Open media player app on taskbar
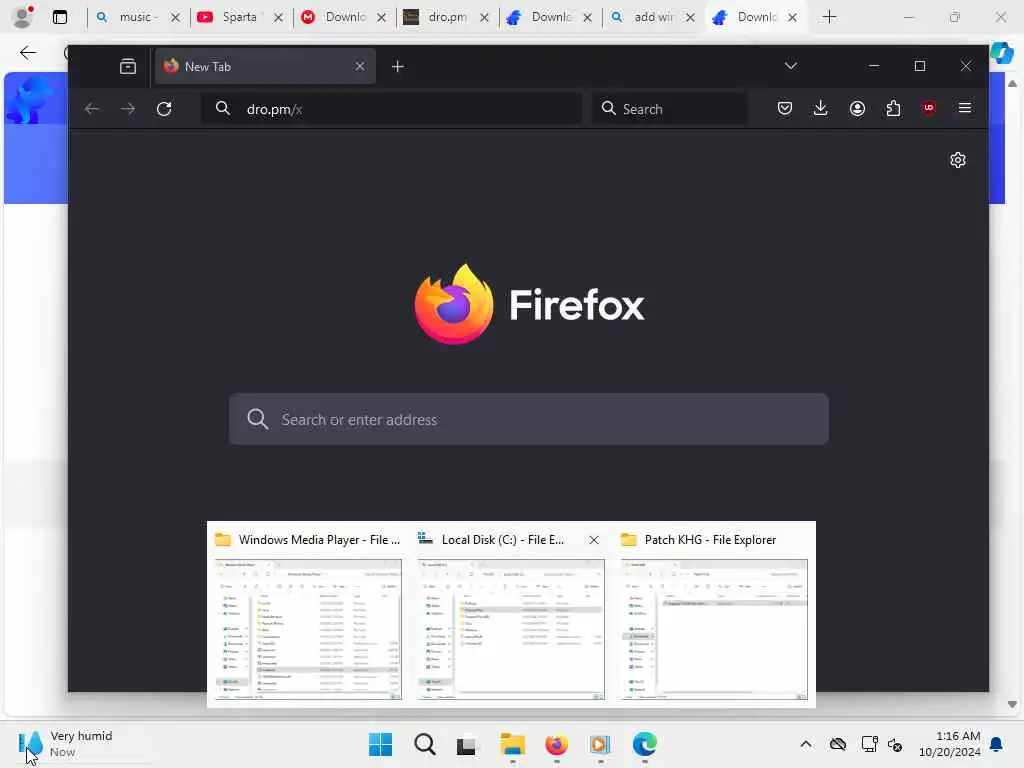The height and width of the screenshot is (768, 1024). (600, 744)
